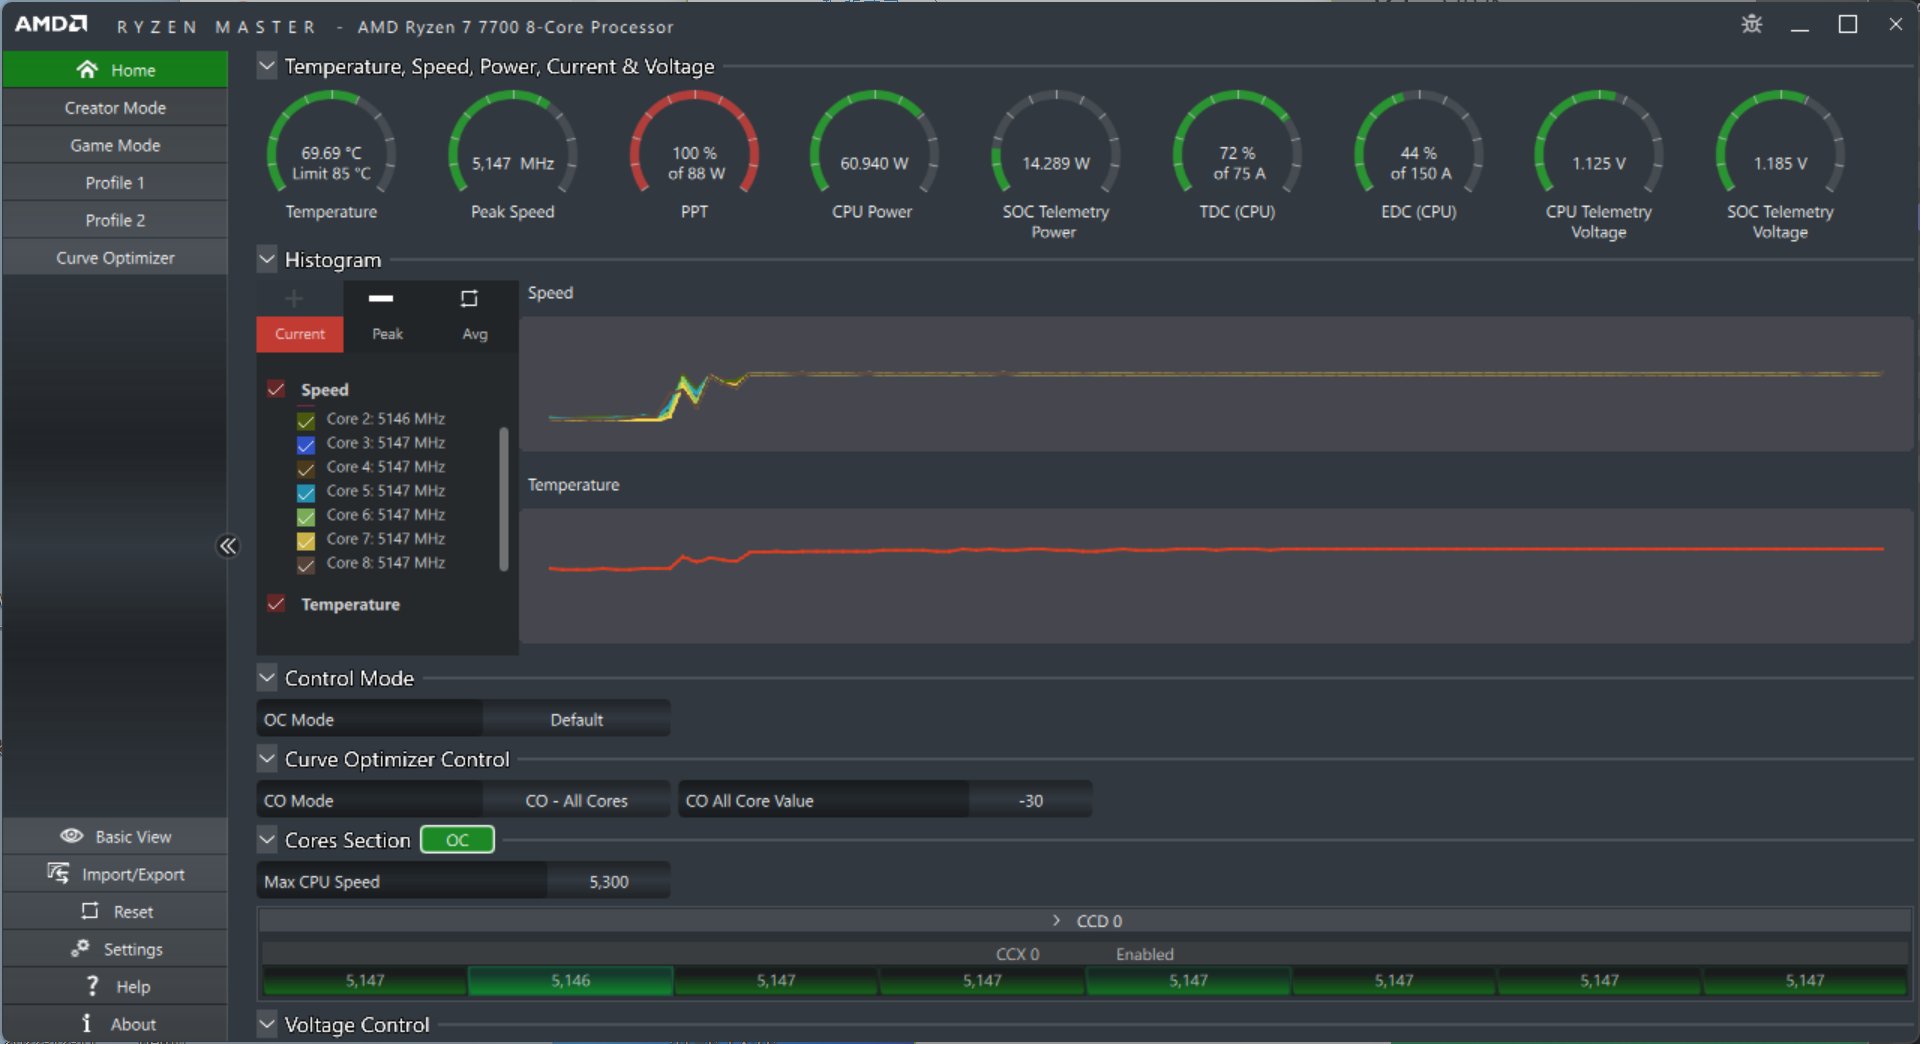Click the bug report icon in title bar

click(1752, 24)
